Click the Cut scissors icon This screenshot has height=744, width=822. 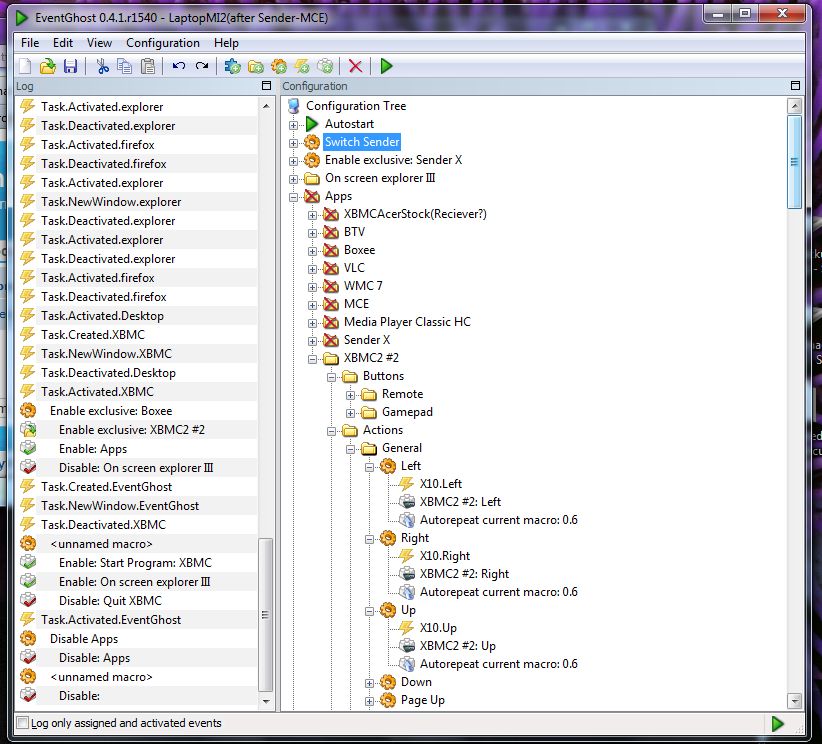tap(102, 66)
